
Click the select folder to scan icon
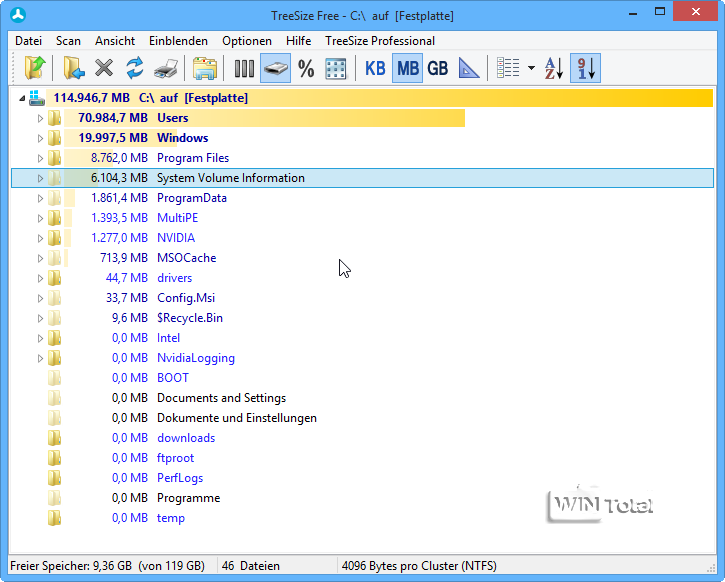tap(73, 69)
